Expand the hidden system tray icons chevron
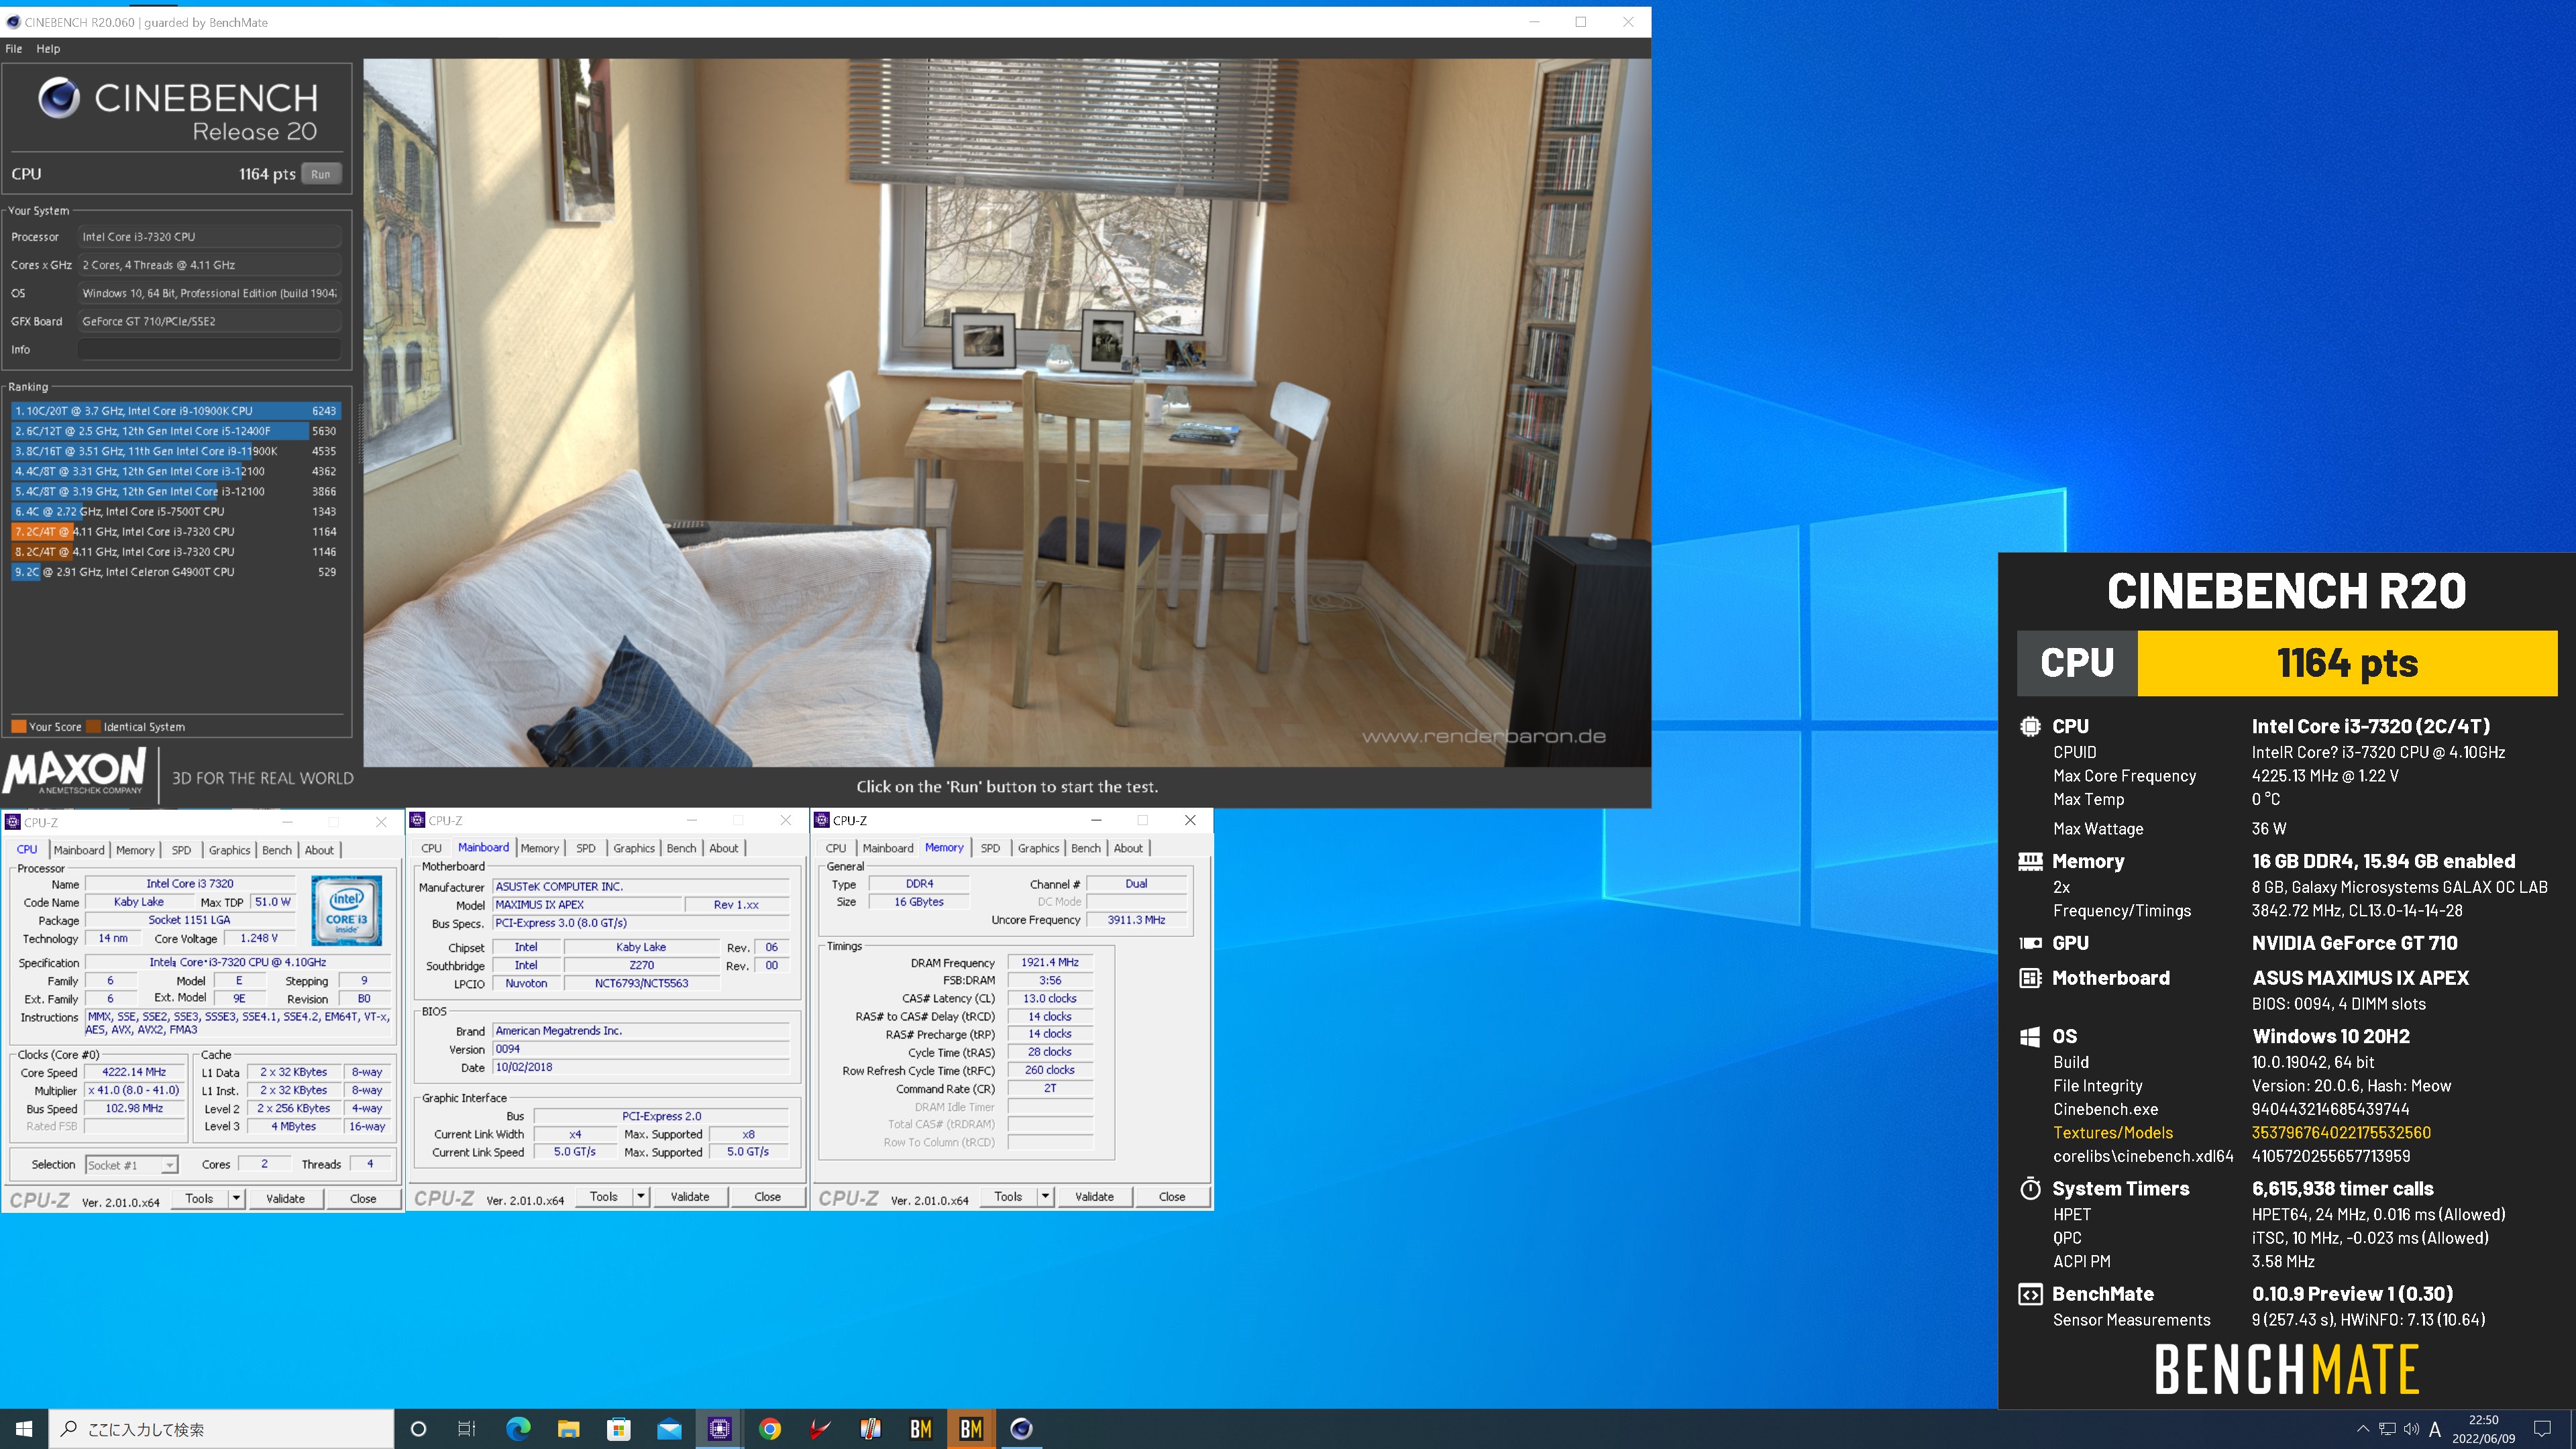2576x1449 pixels. (2363, 1429)
